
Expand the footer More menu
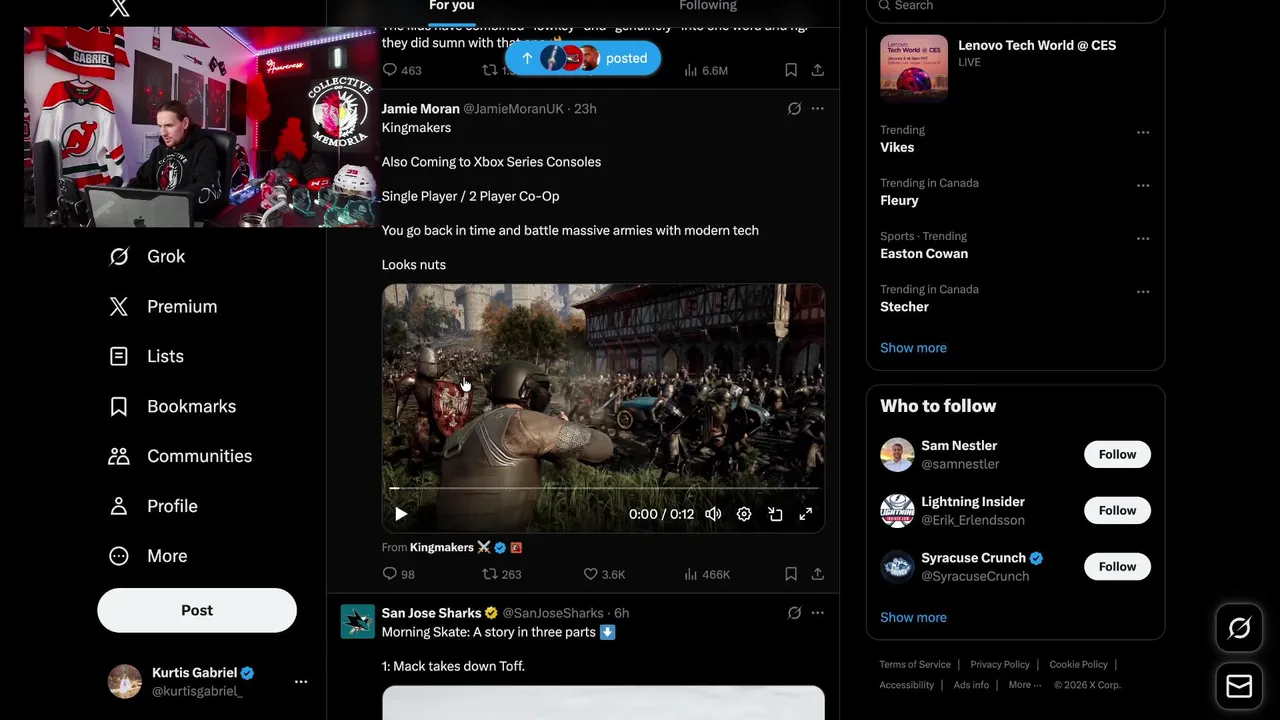1024,685
